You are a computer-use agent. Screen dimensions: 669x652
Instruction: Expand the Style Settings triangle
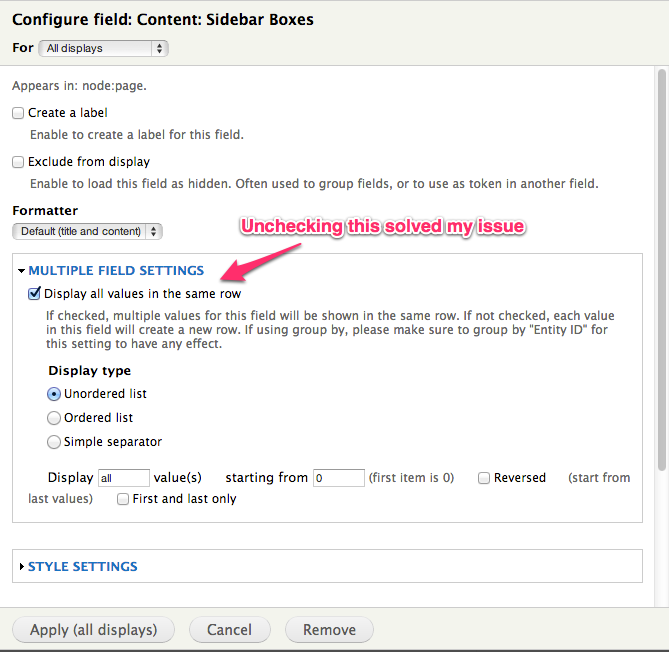[21, 567]
